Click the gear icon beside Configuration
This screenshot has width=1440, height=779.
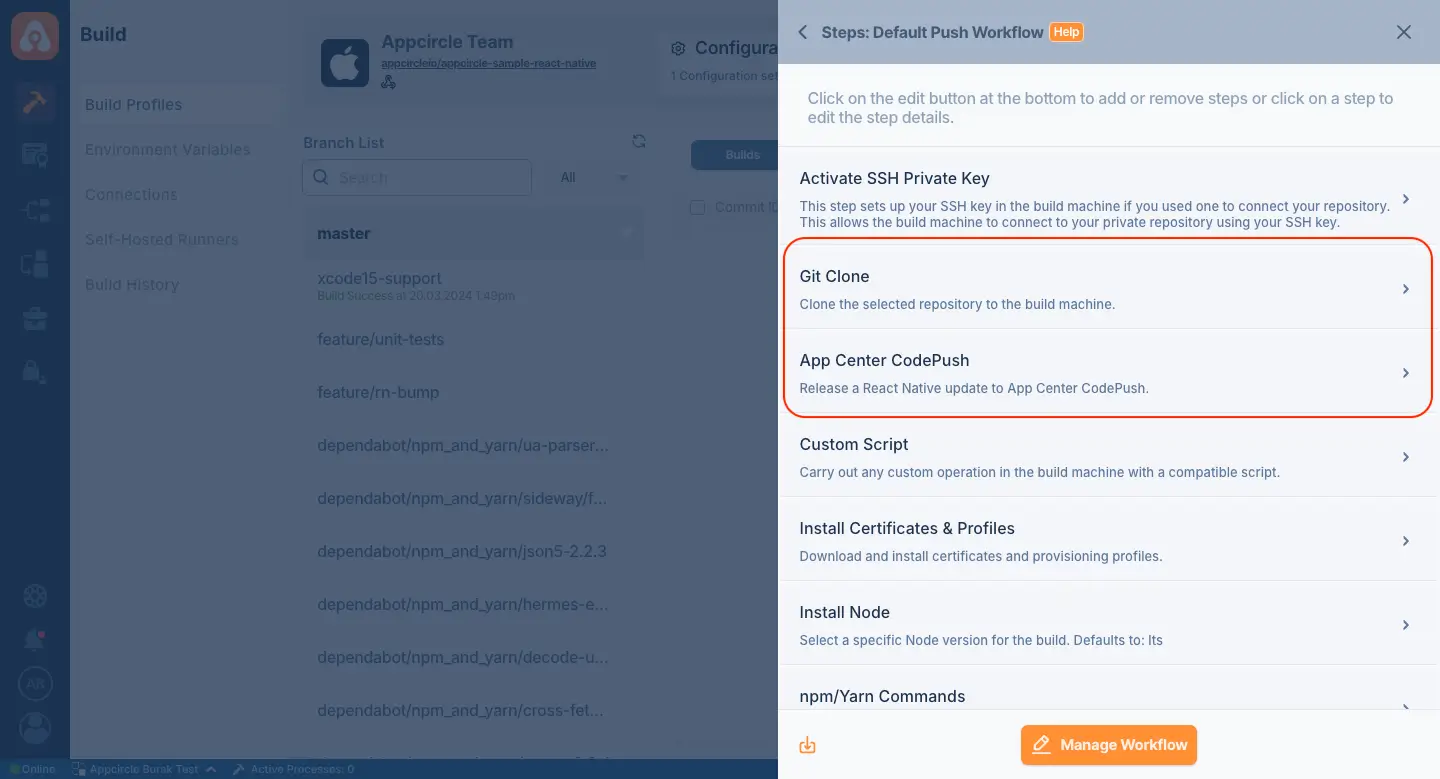(x=678, y=48)
